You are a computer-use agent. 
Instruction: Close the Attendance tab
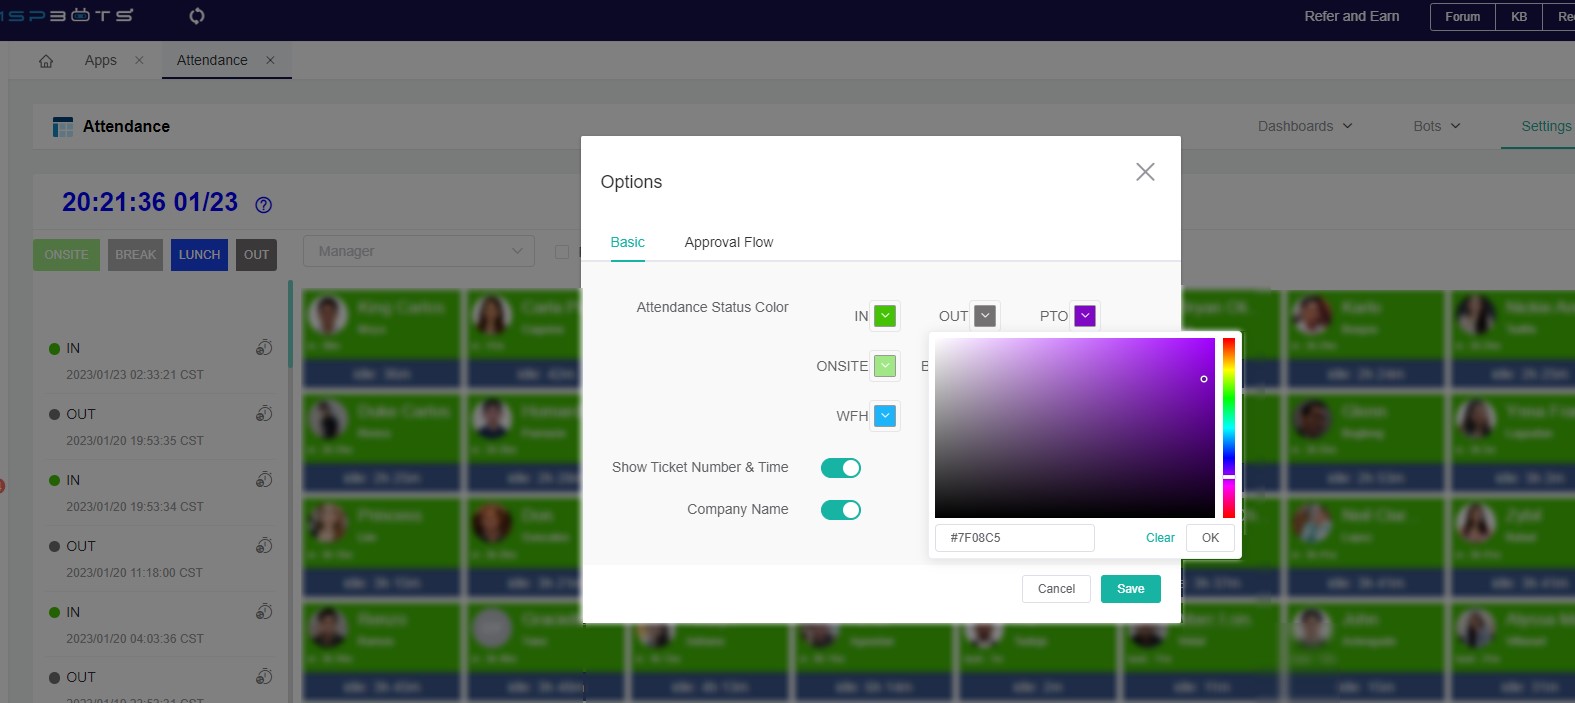pyautogui.click(x=270, y=60)
